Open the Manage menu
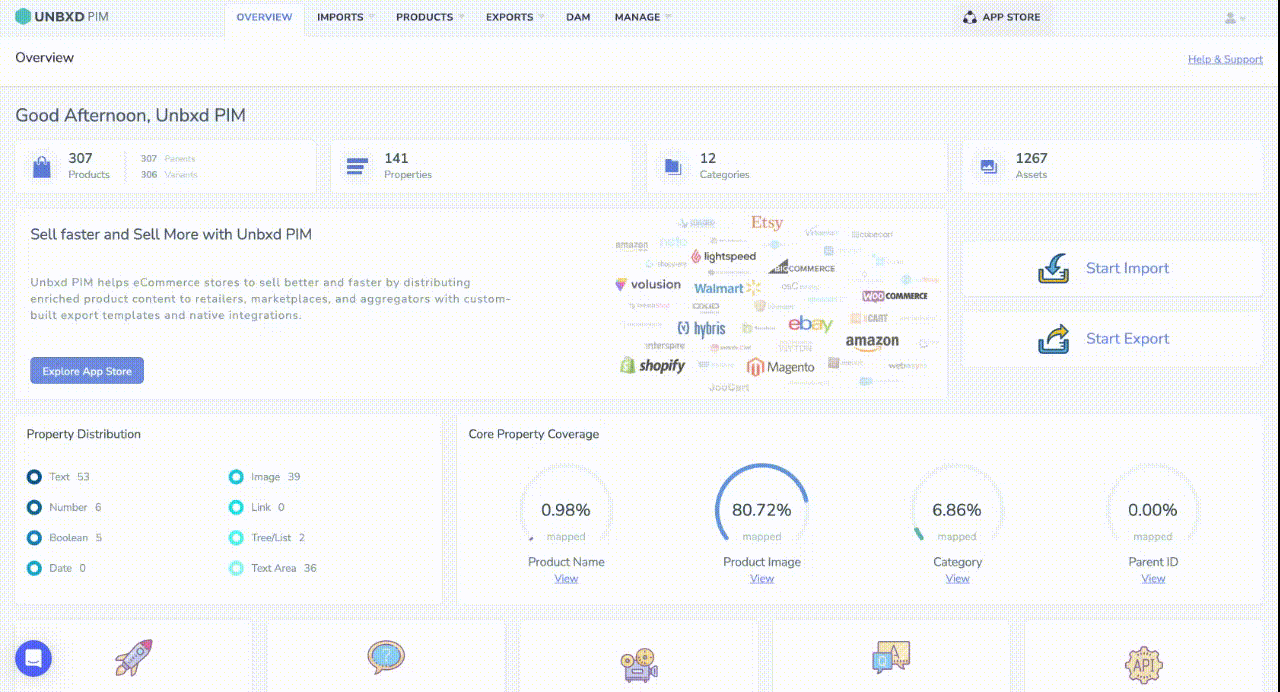The width and height of the screenshot is (1280, 692). (637, 18)
